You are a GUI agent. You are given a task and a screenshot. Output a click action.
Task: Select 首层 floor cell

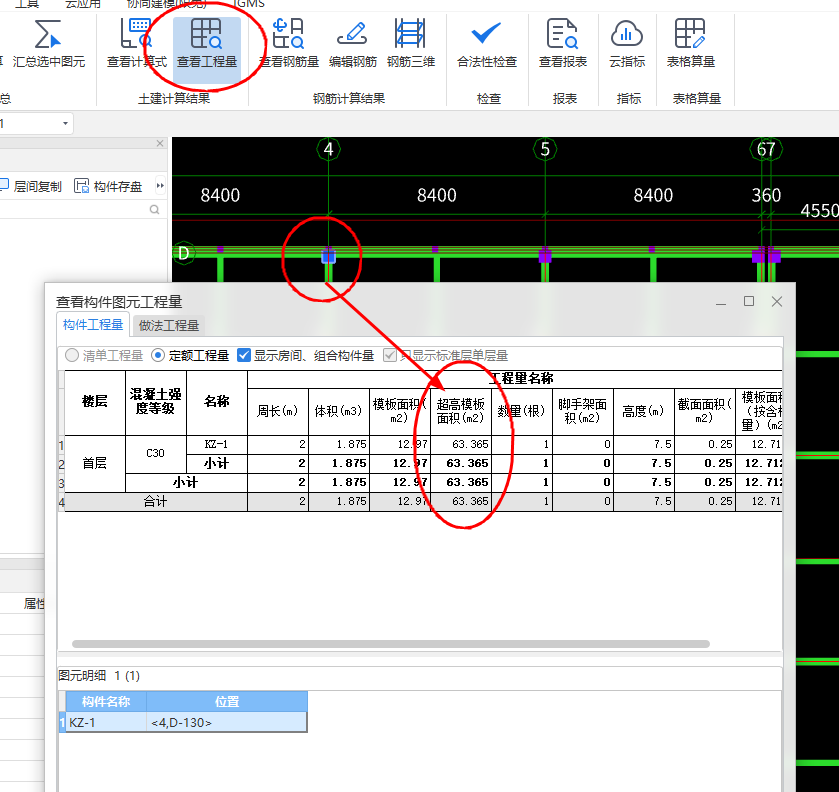tap(95, 463)
